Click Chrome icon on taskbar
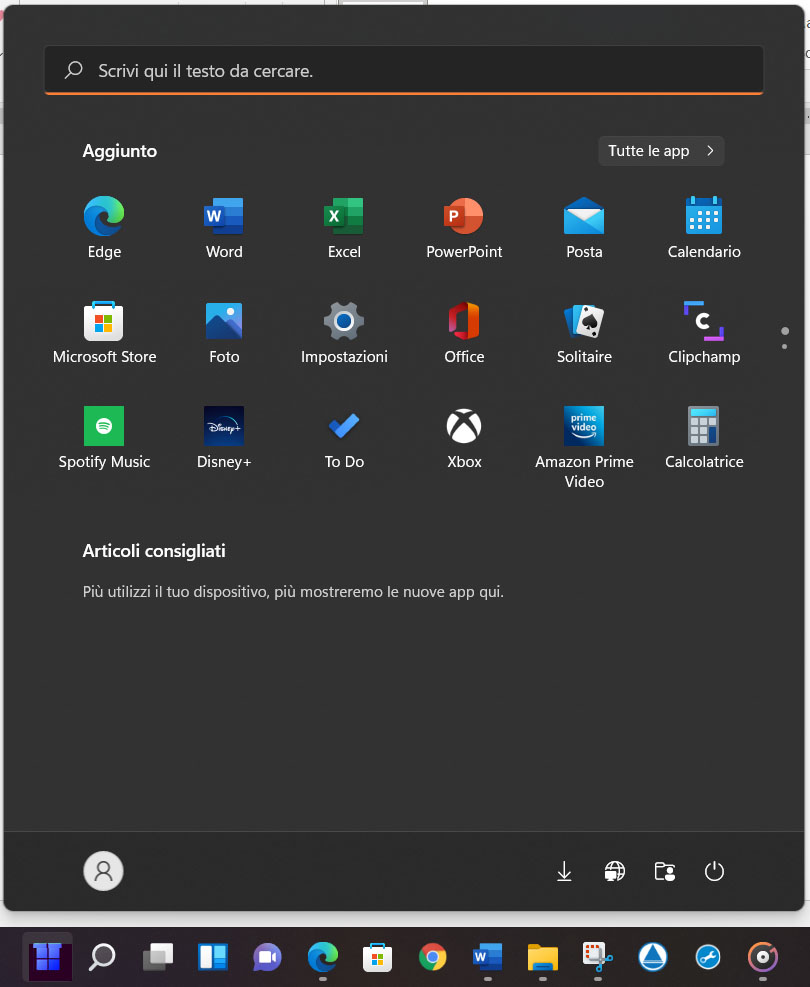This screenshot has width=810, height=987. click(432, 957)
